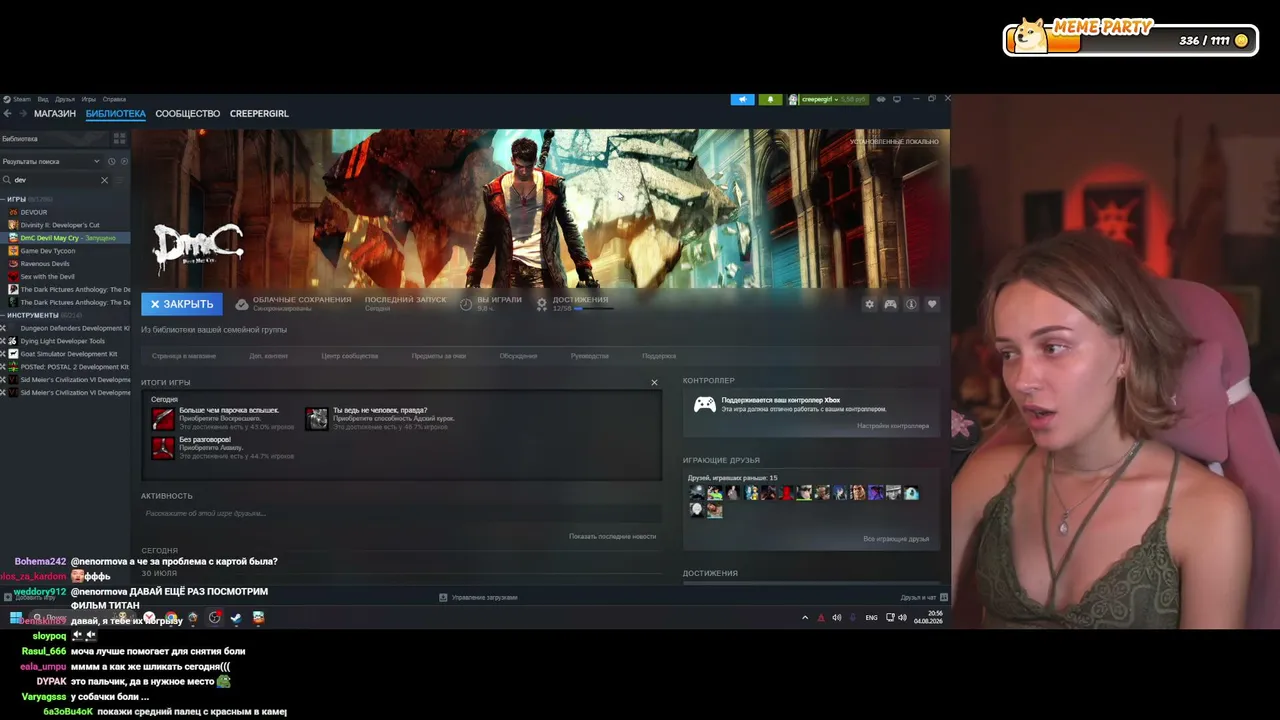Open the Steam icon in Windows taskbar
The image size is (1280, 720).
(236, 618)
